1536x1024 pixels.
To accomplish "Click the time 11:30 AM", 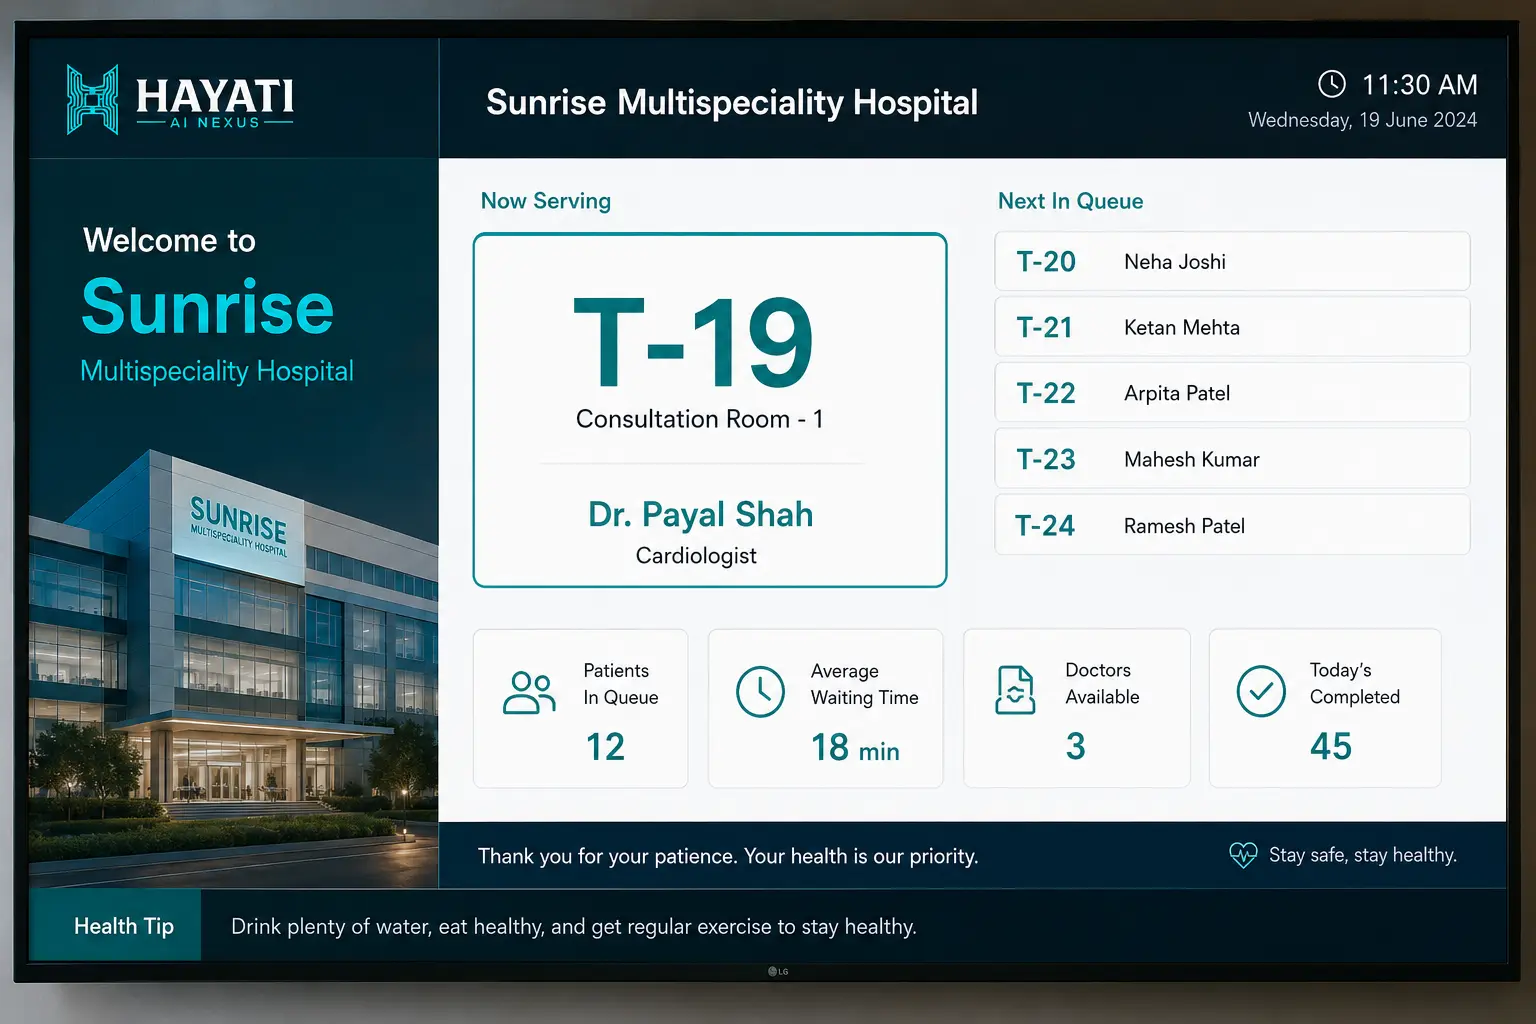I will pos(1419,85).
